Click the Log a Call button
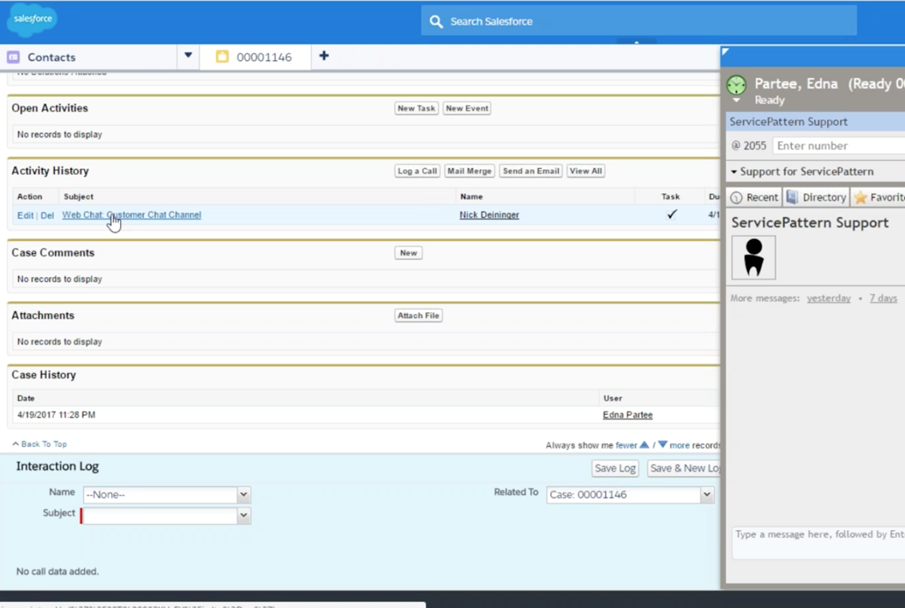Viewport: 905px width, 608px height. (417, 171)
